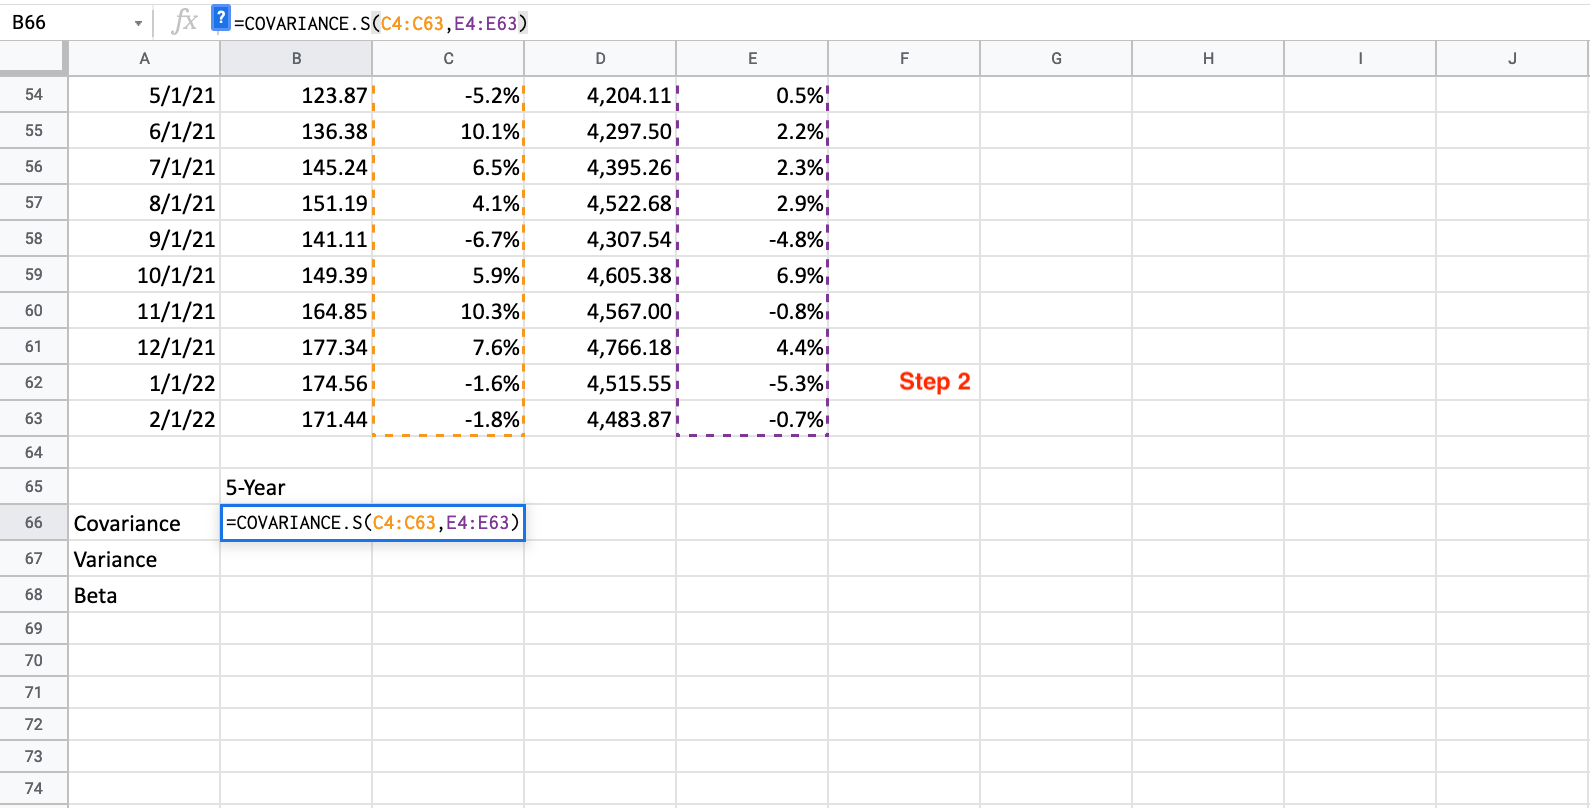Click inside the formula bar text
Screen dimensions: 1590x808
click(x=381, y=23)
